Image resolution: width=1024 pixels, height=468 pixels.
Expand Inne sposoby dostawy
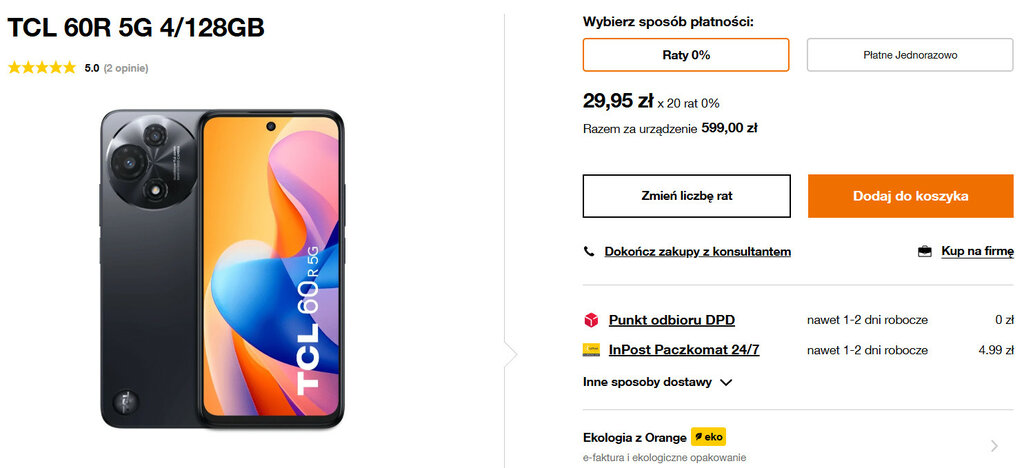coord(658,381)
